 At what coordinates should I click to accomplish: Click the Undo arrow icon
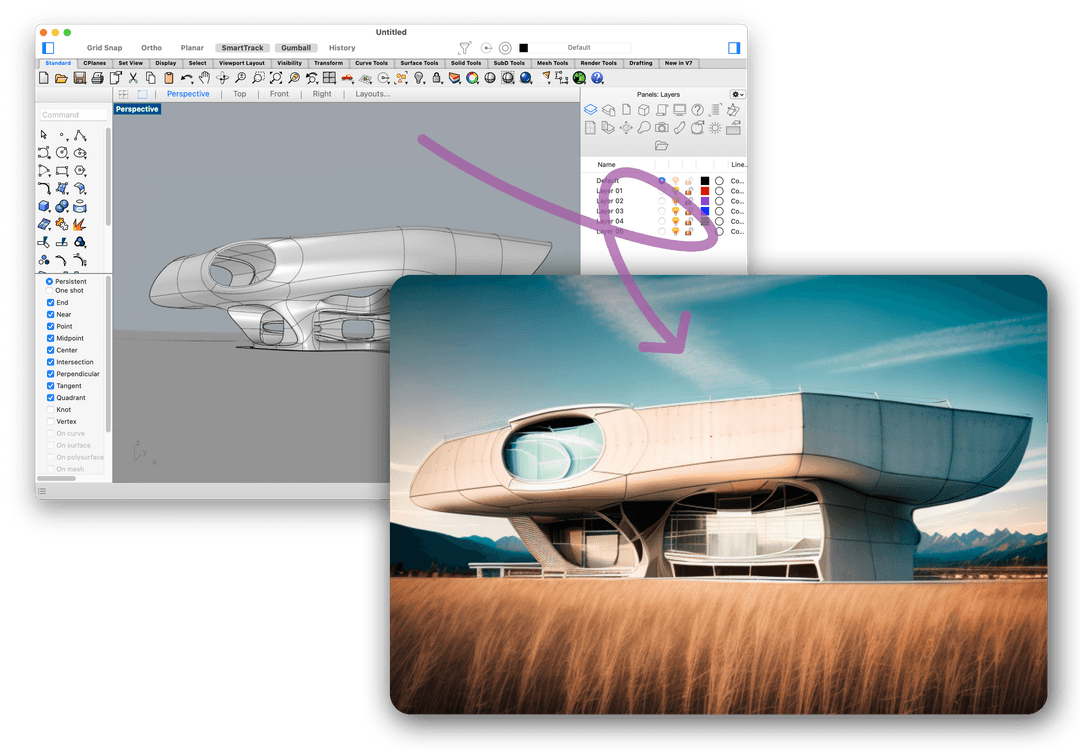186,78
